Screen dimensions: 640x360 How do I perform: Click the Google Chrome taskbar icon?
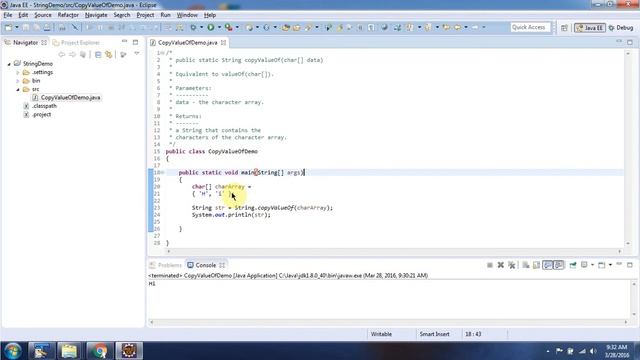point(99,351)
